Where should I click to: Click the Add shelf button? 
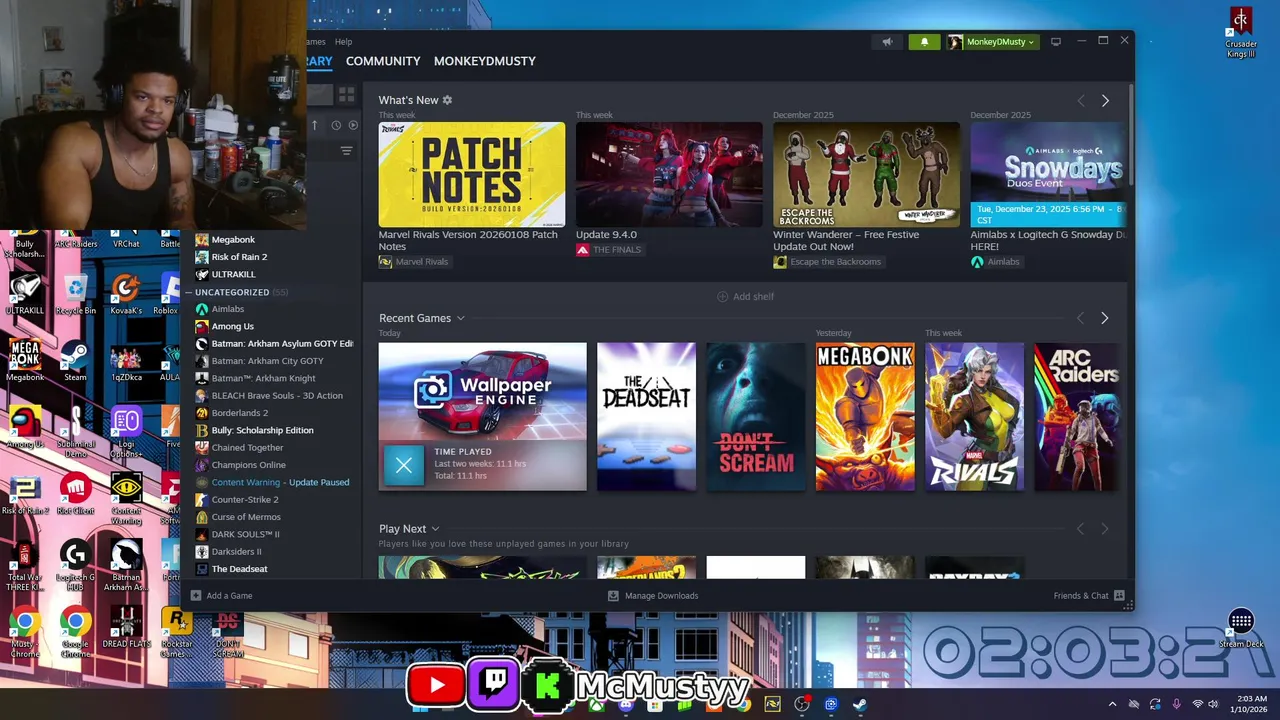click(746, 297)
